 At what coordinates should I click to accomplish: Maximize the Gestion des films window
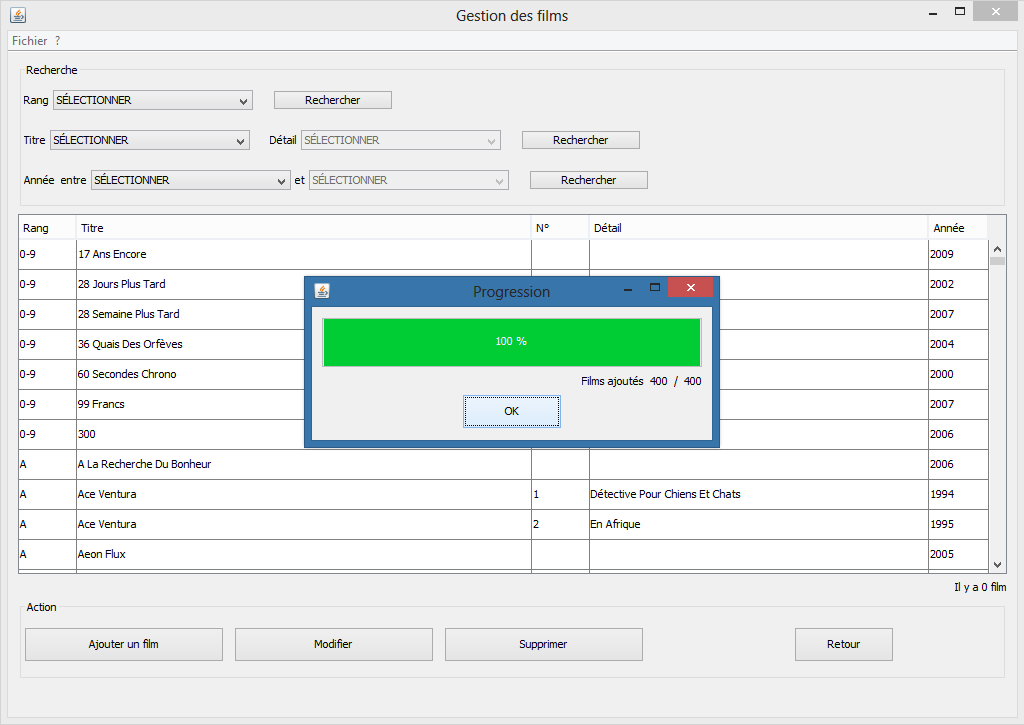(x=959, y=11)
